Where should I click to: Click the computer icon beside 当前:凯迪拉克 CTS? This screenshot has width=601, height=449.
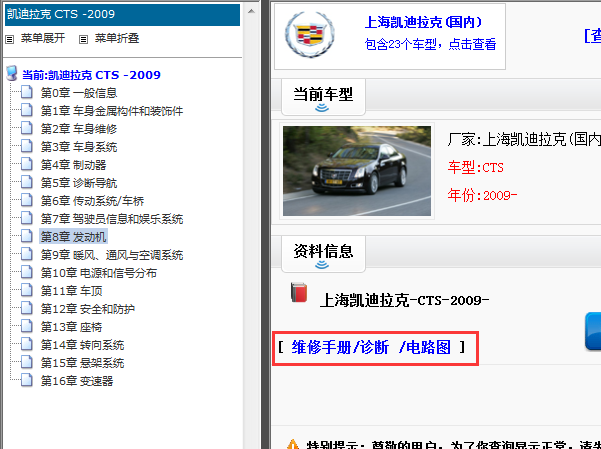(12, 73)
